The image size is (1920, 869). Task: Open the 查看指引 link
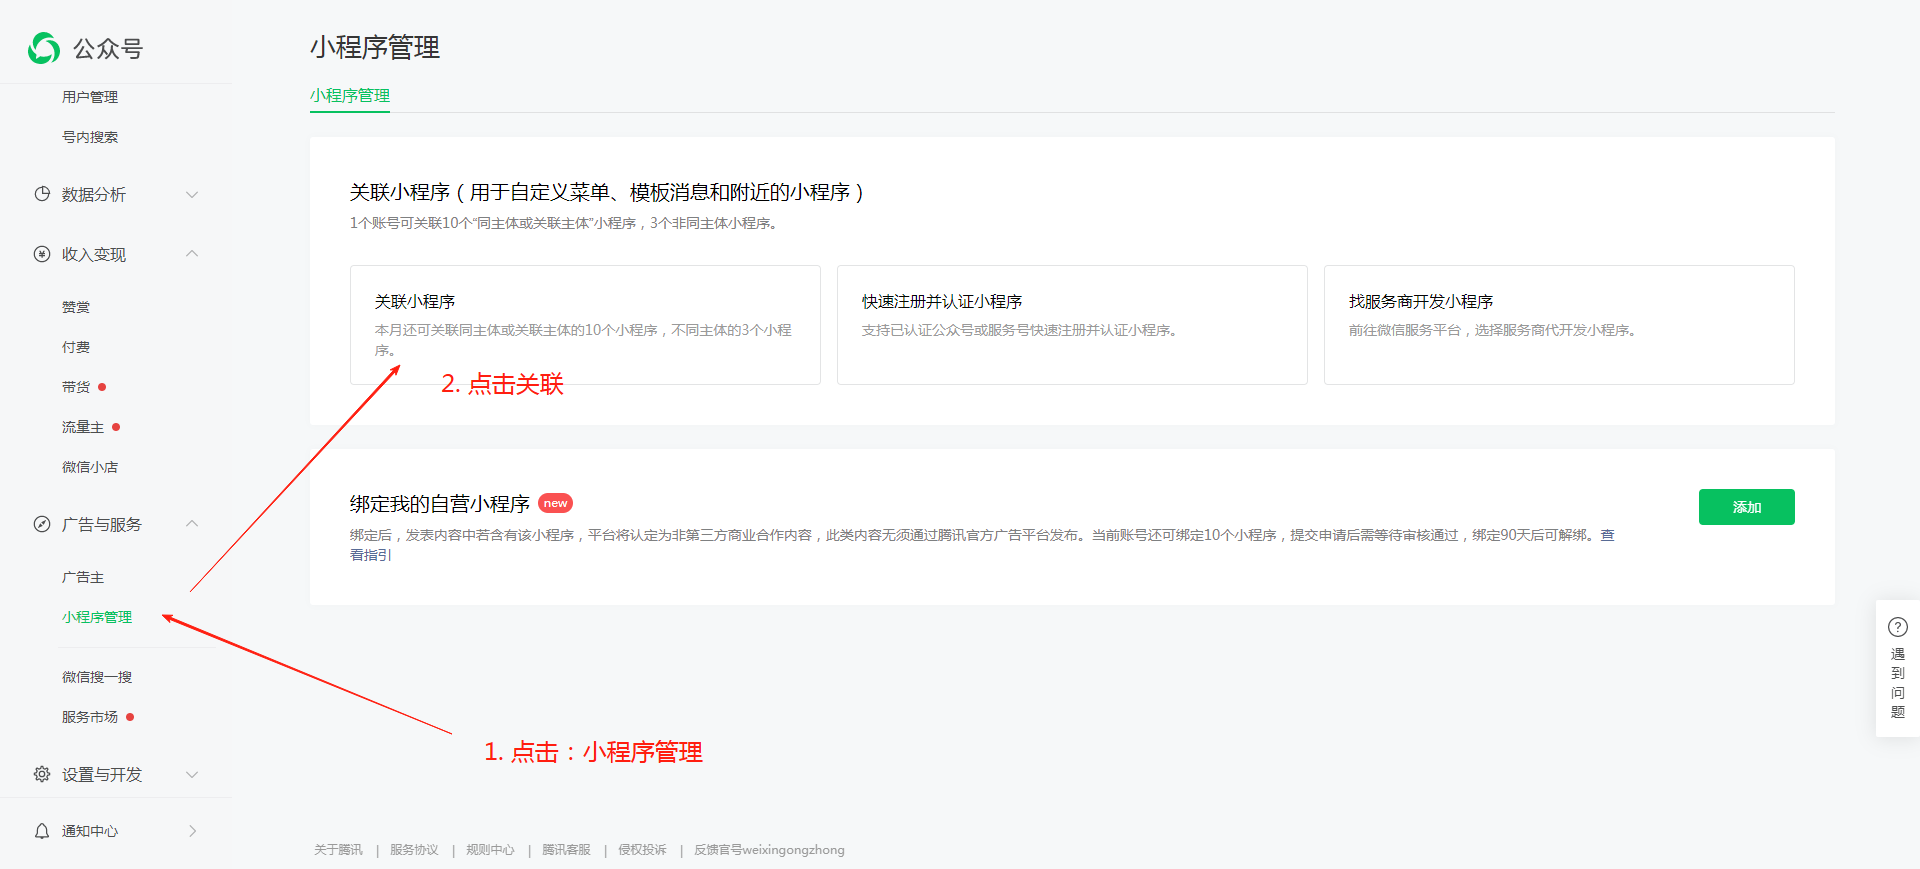click(371, 555)
